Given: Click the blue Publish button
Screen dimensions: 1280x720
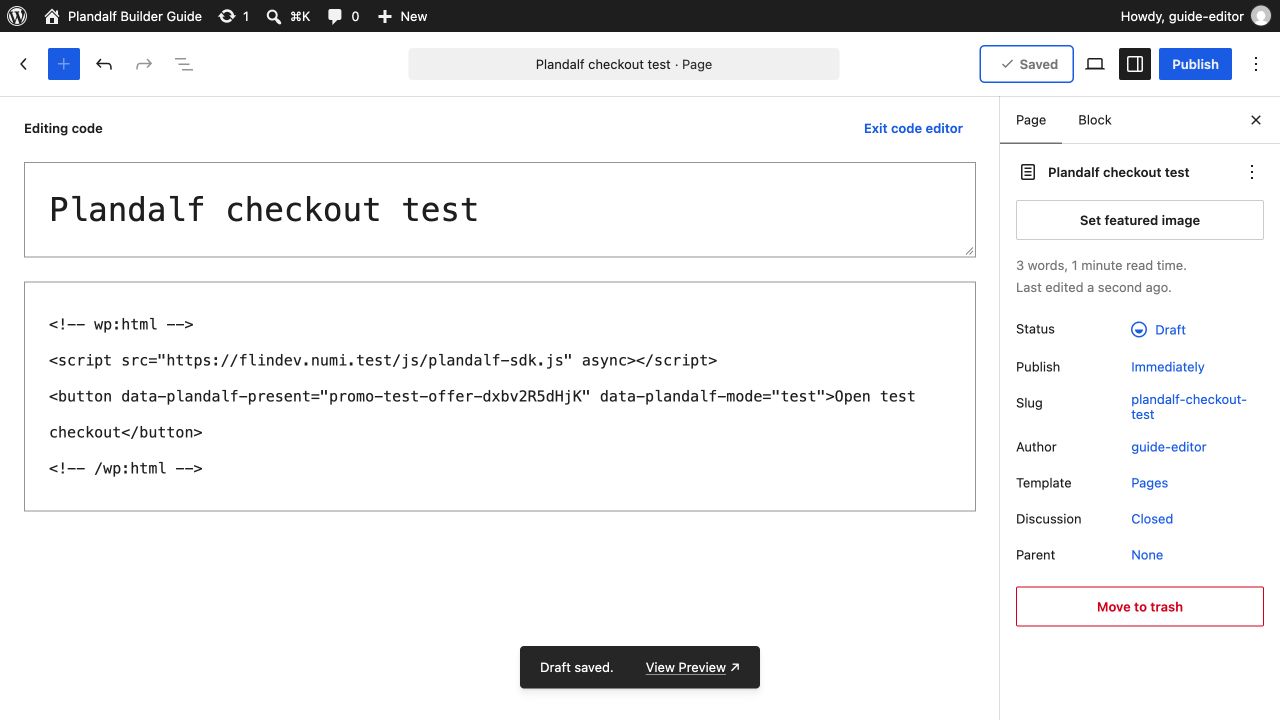Looking at the screenshot, I should click(x=1195, y=64).
